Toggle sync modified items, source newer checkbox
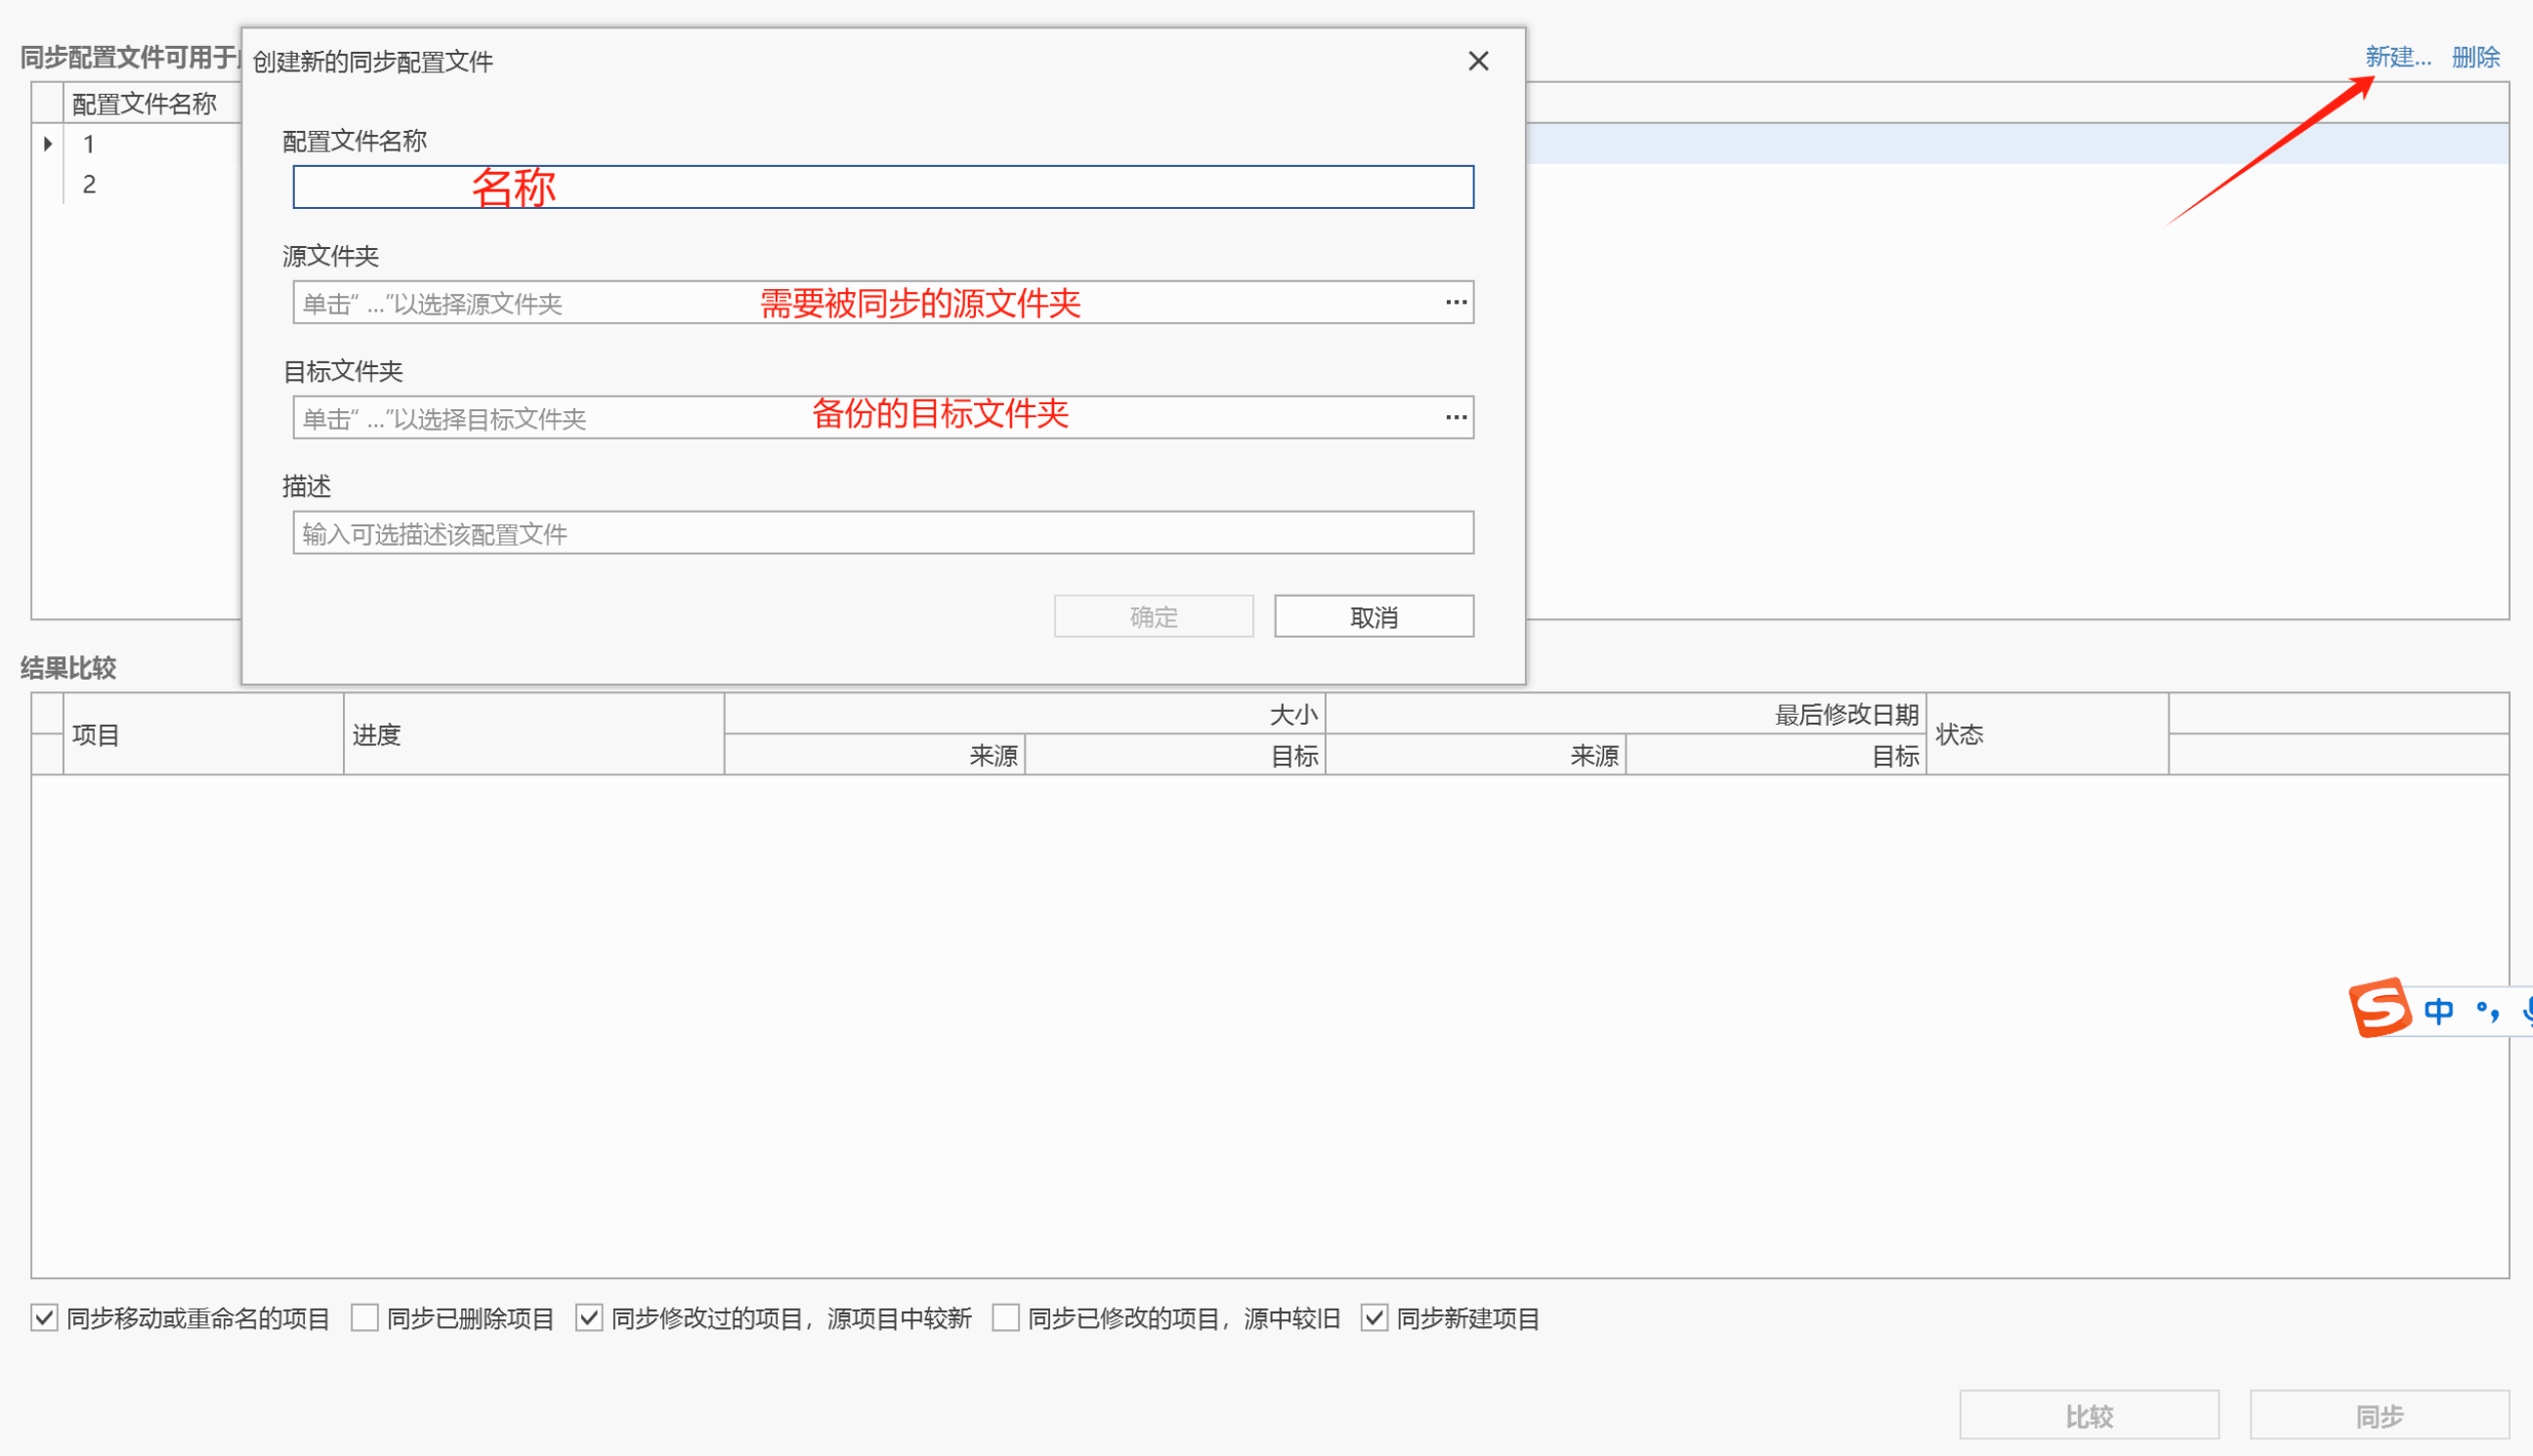The height and width of the screenshot is (1456, 2533). pyautogui.click(x=589, y=1317)
